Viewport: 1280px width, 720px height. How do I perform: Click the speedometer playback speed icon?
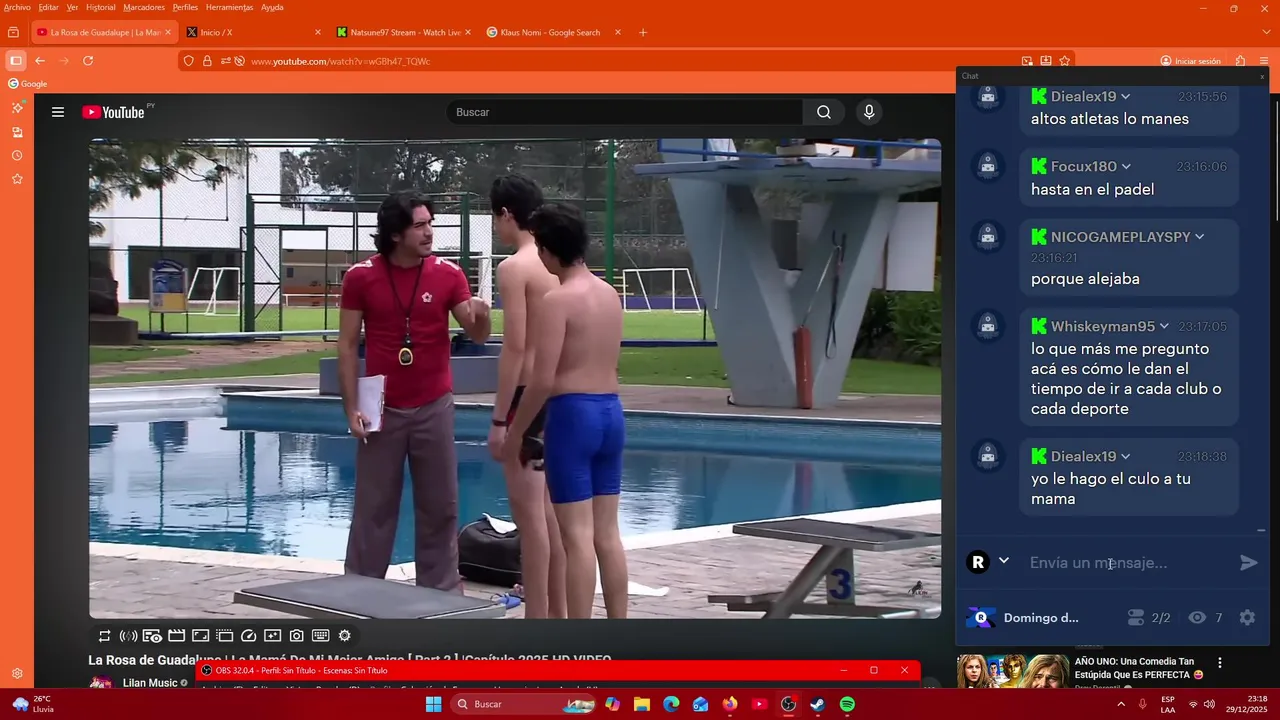[x=249, y=636]
